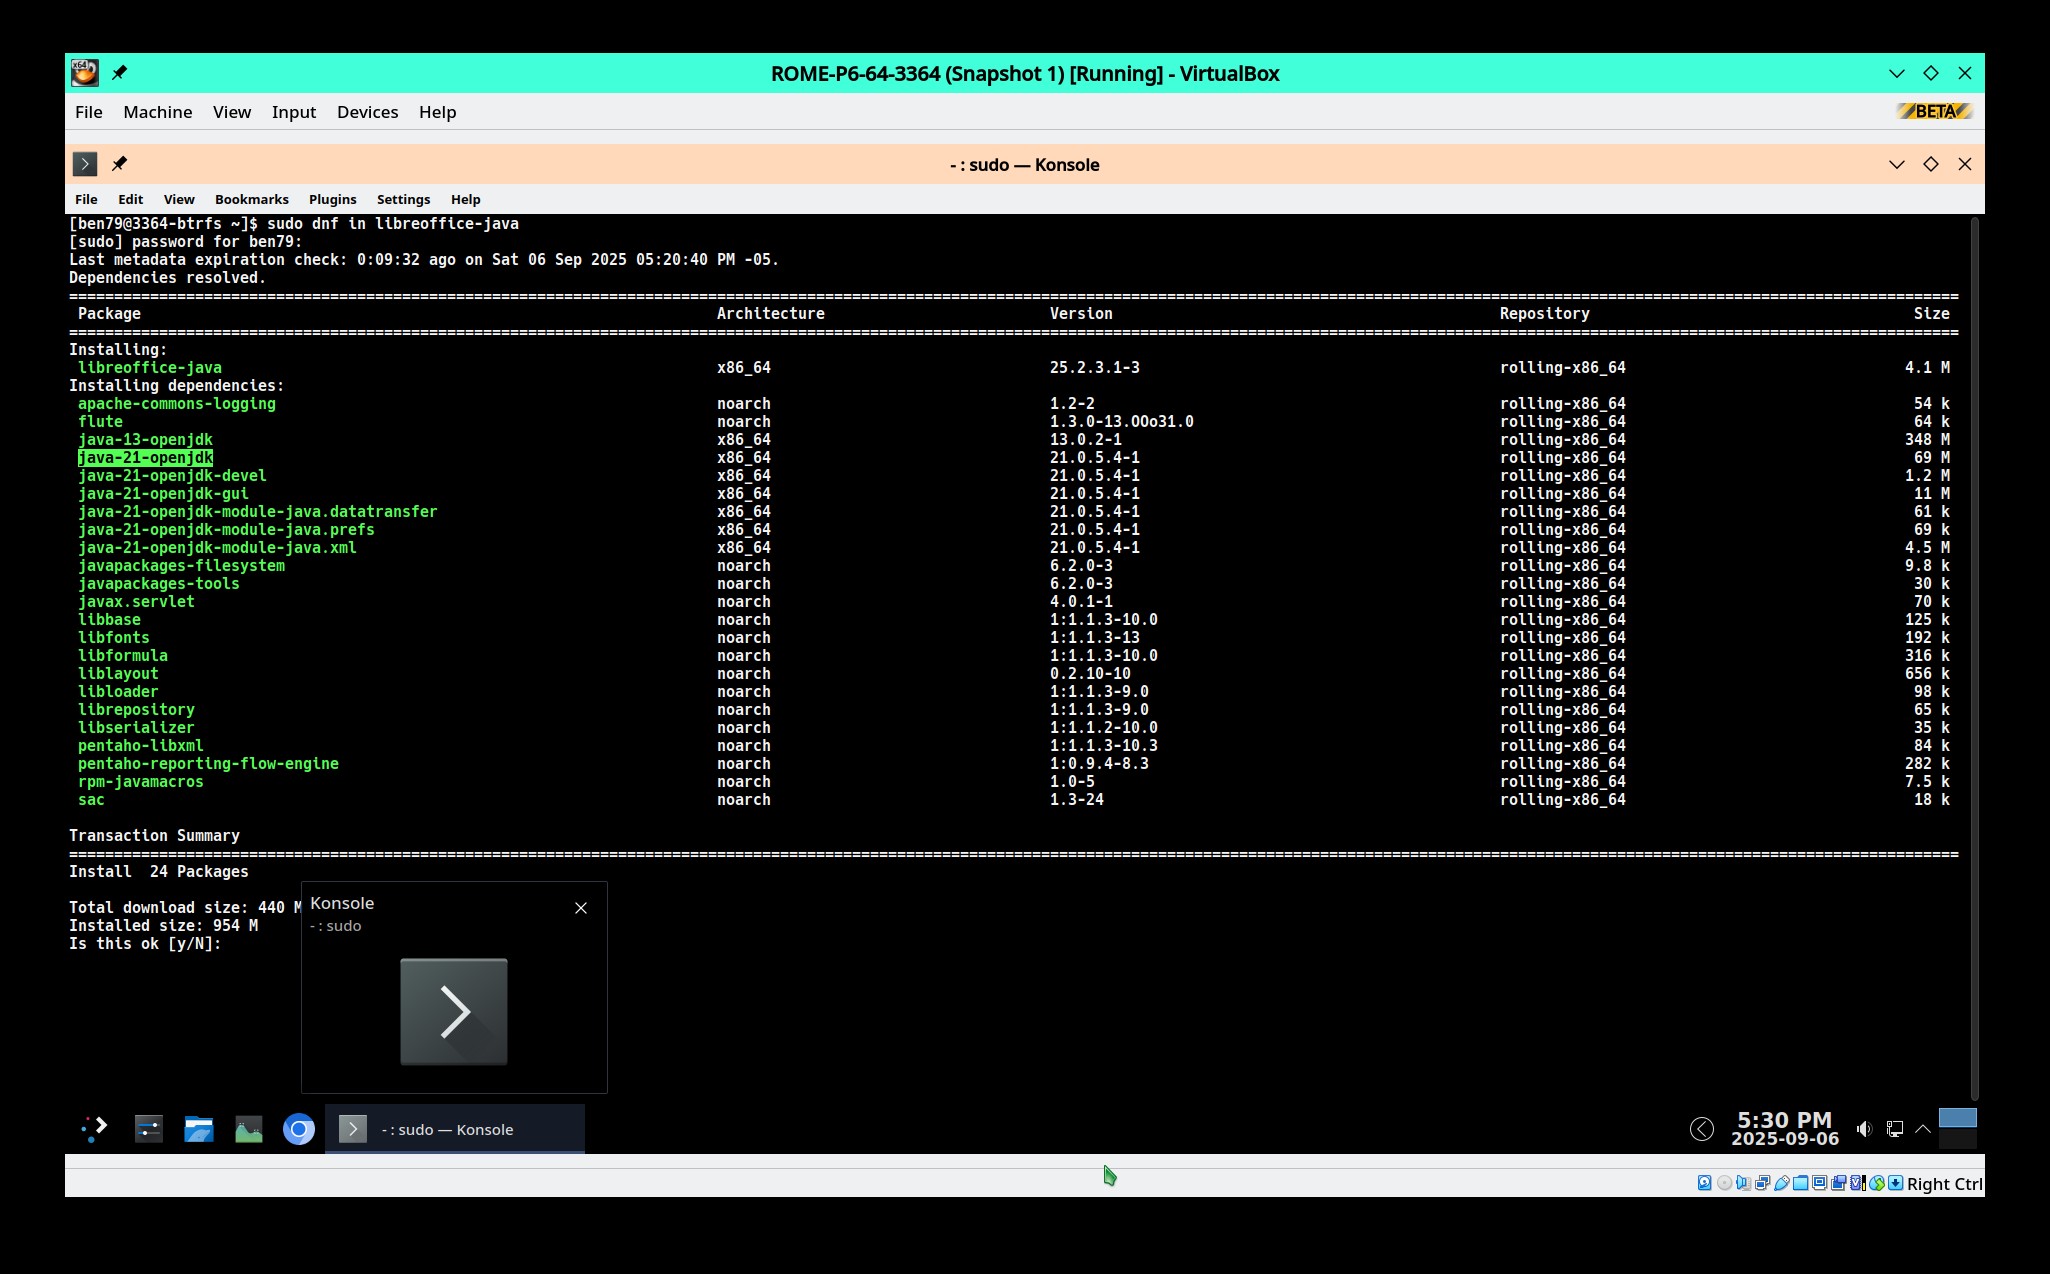The image size is (2050, 1274).
Task: Click VirtualBox shared folders status icon
Action: point(1800,1183)
